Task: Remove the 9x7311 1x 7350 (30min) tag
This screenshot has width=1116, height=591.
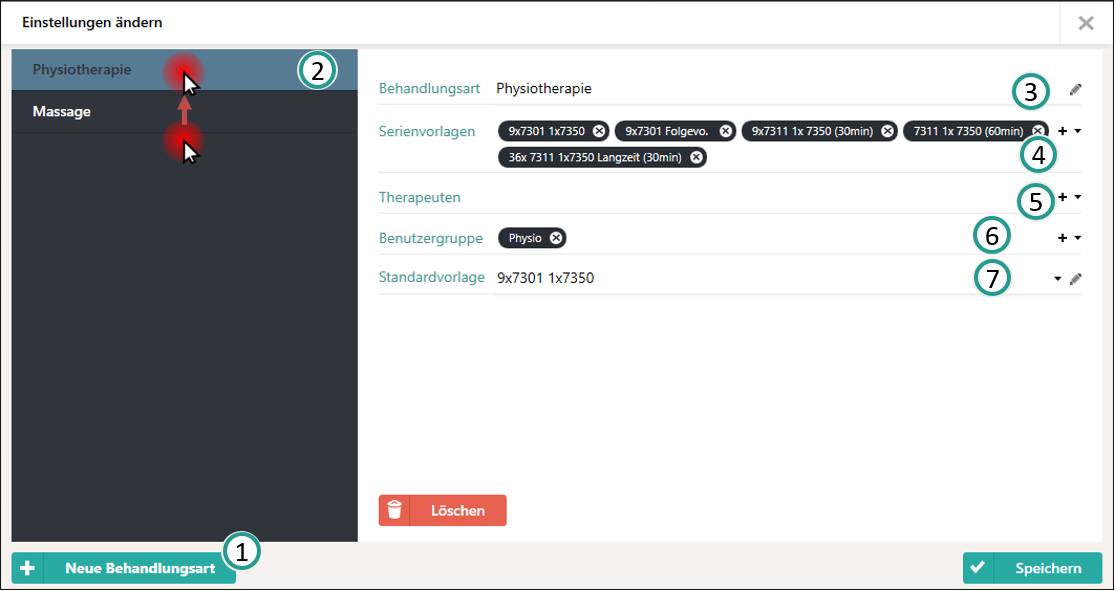Action: [887, 131]
